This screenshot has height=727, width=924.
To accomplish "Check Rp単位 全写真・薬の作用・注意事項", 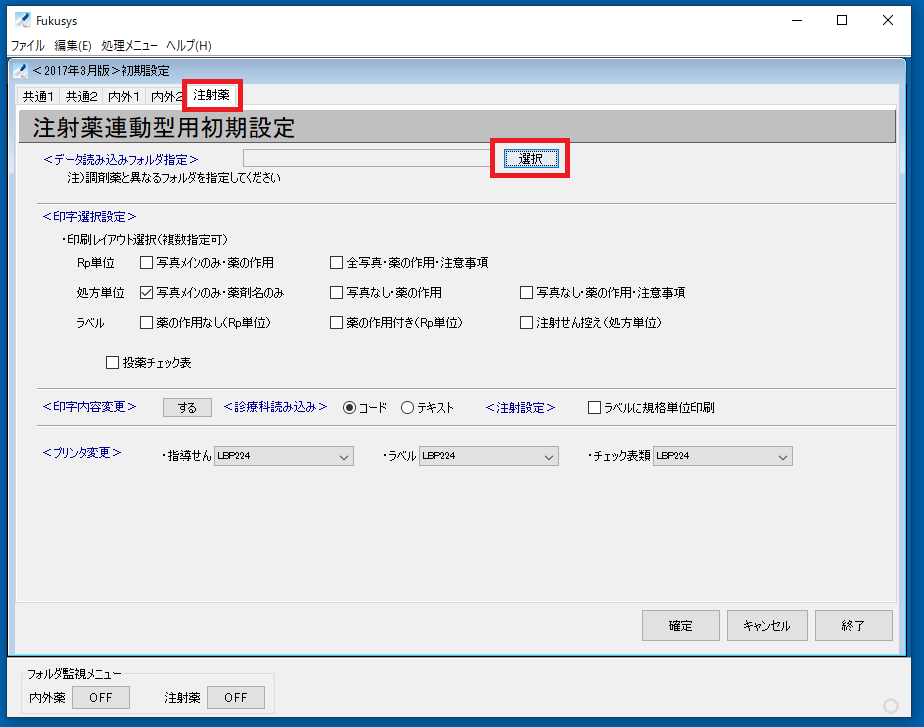I will (x=336, y=263).
